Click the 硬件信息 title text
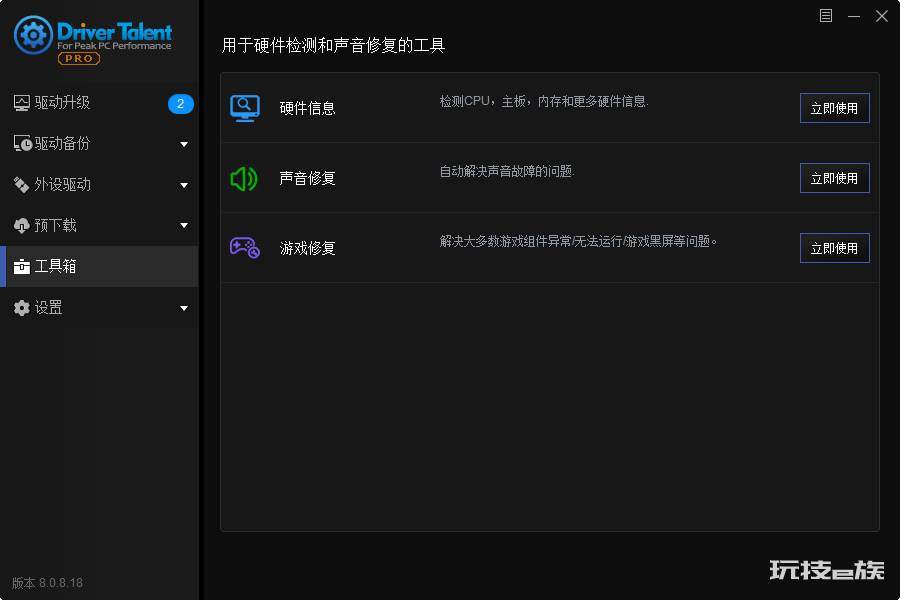 point(307,108)
